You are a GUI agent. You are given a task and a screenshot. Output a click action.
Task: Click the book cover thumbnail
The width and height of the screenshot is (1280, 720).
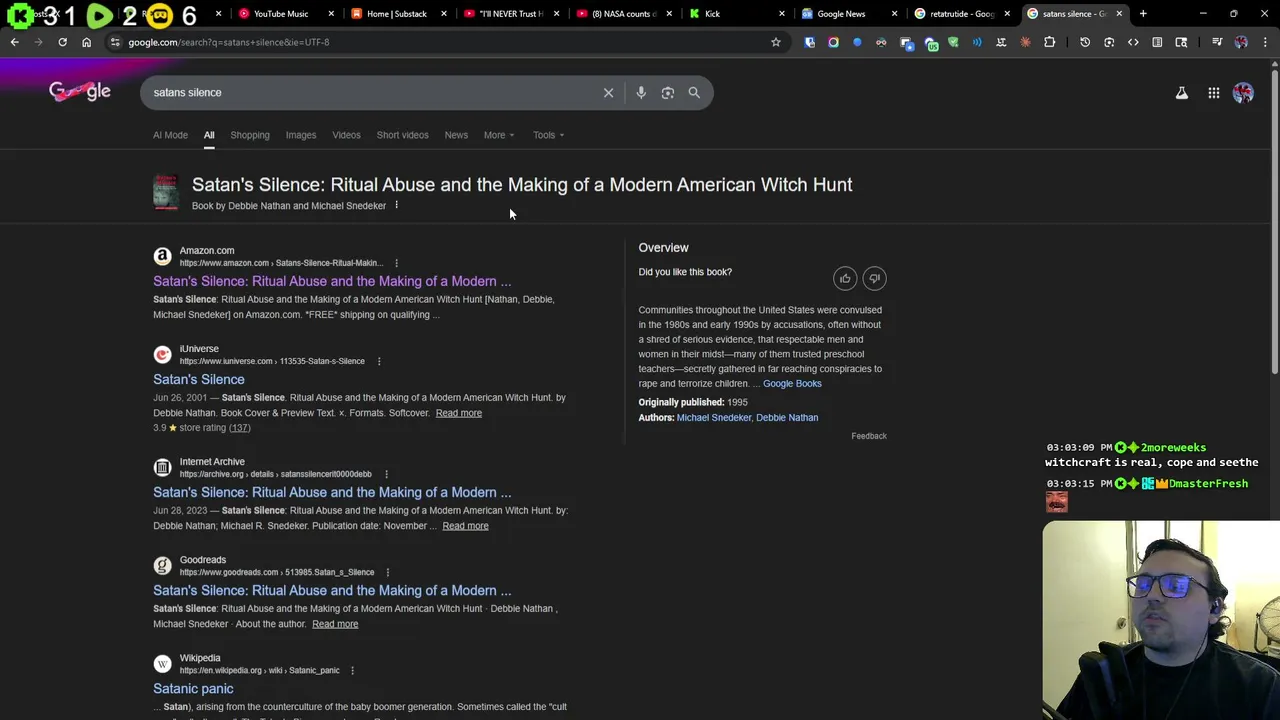pos(166,192)
